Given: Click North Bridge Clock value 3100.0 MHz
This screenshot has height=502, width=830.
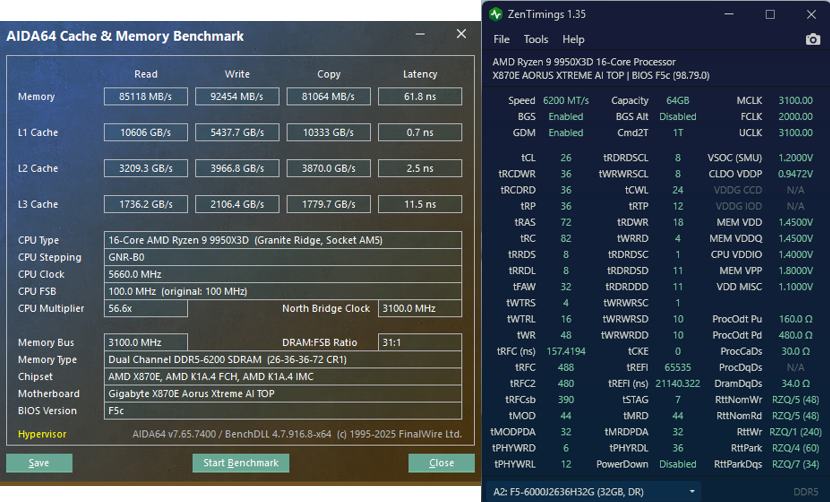Looking at the screenshot, I should click(420, 308).
